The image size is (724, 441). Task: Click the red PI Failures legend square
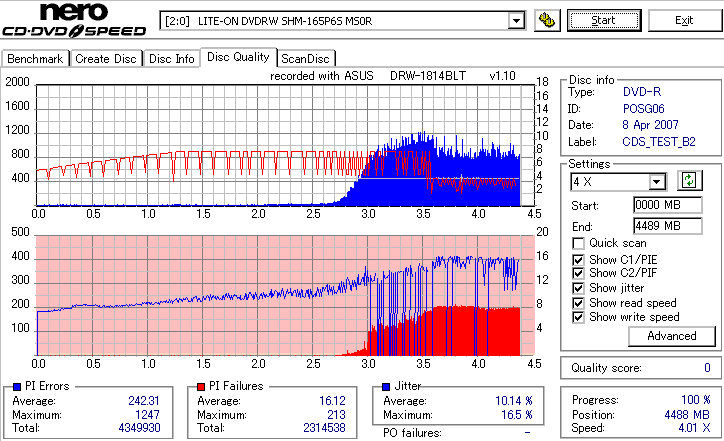click(x=201, y=387)
